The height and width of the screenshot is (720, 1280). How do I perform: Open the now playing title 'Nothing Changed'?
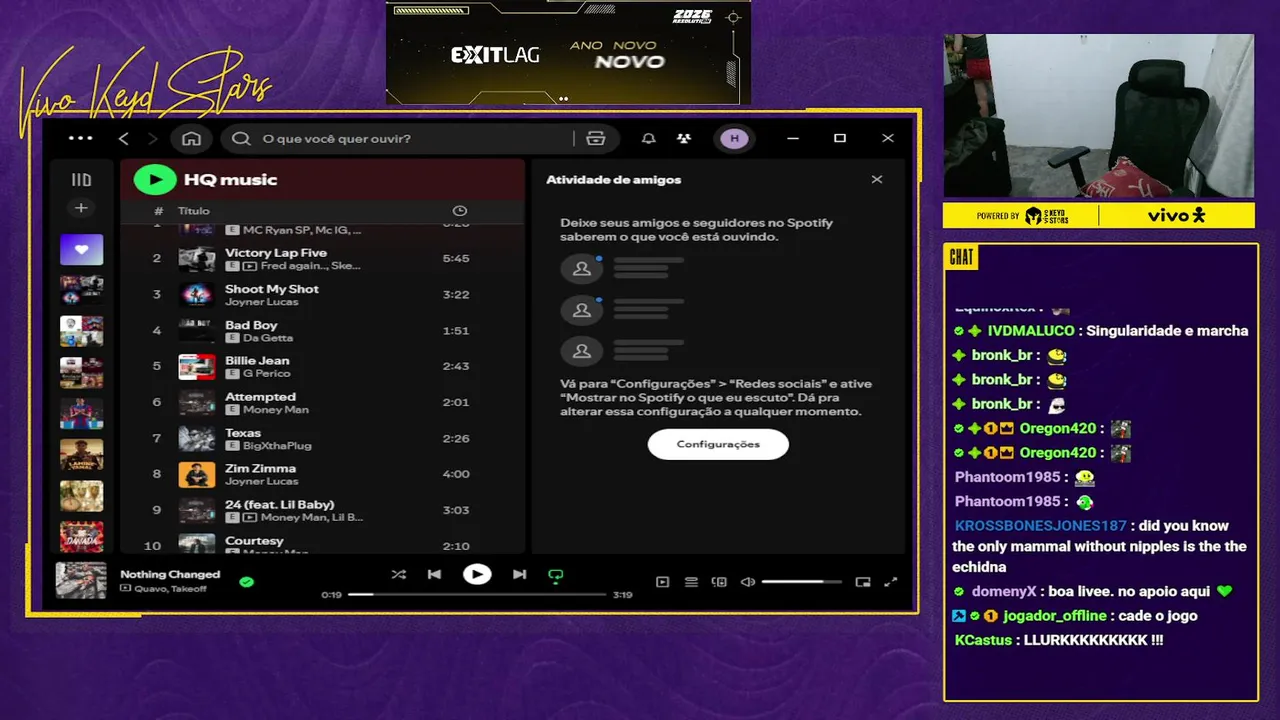pos(170,574)
